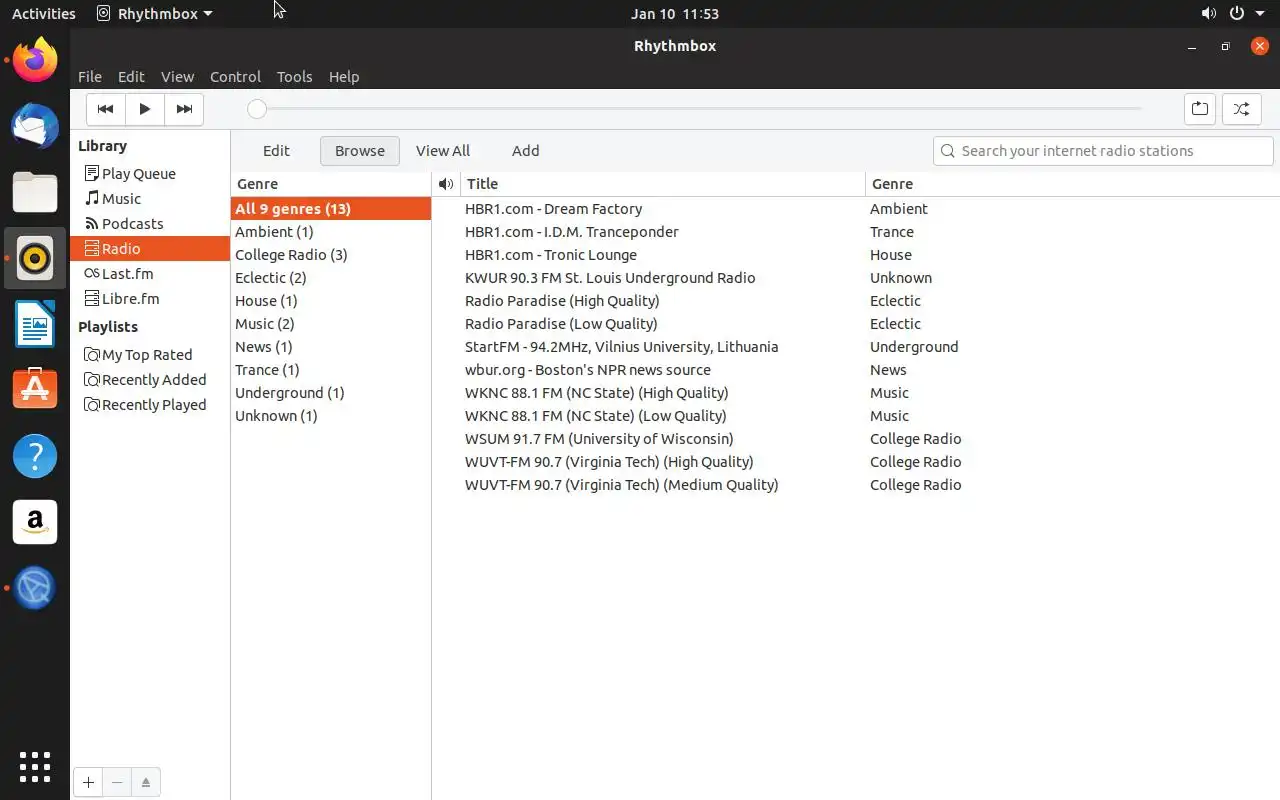
Task: Open the View menu
Action: click(x=177, y=76)
